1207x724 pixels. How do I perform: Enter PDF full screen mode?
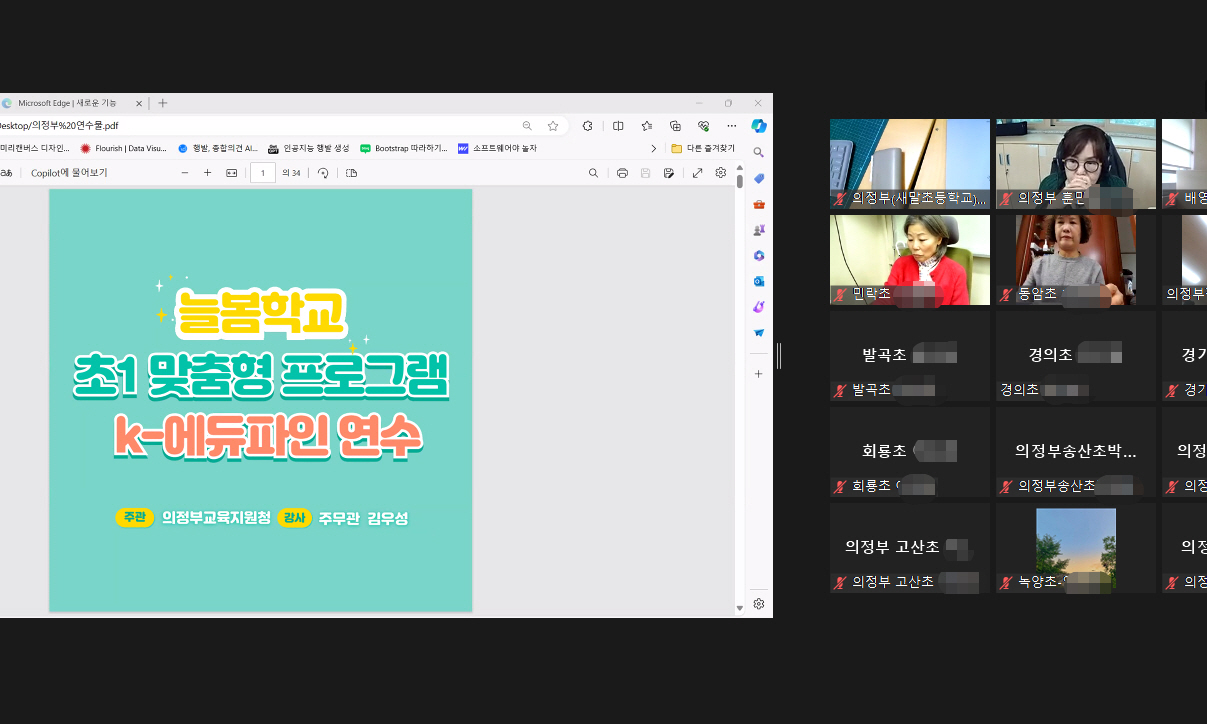tap(697, 173)
